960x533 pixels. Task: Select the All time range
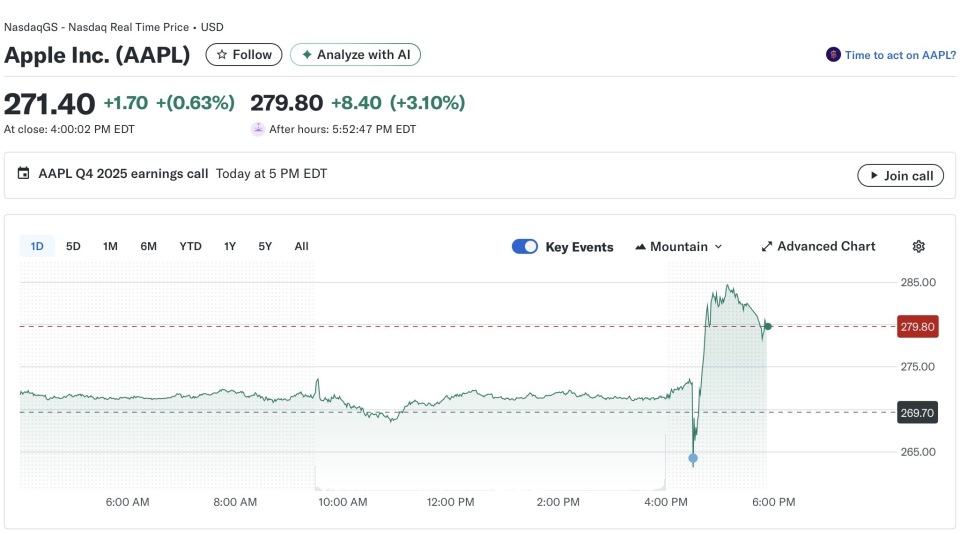[301, 246]
